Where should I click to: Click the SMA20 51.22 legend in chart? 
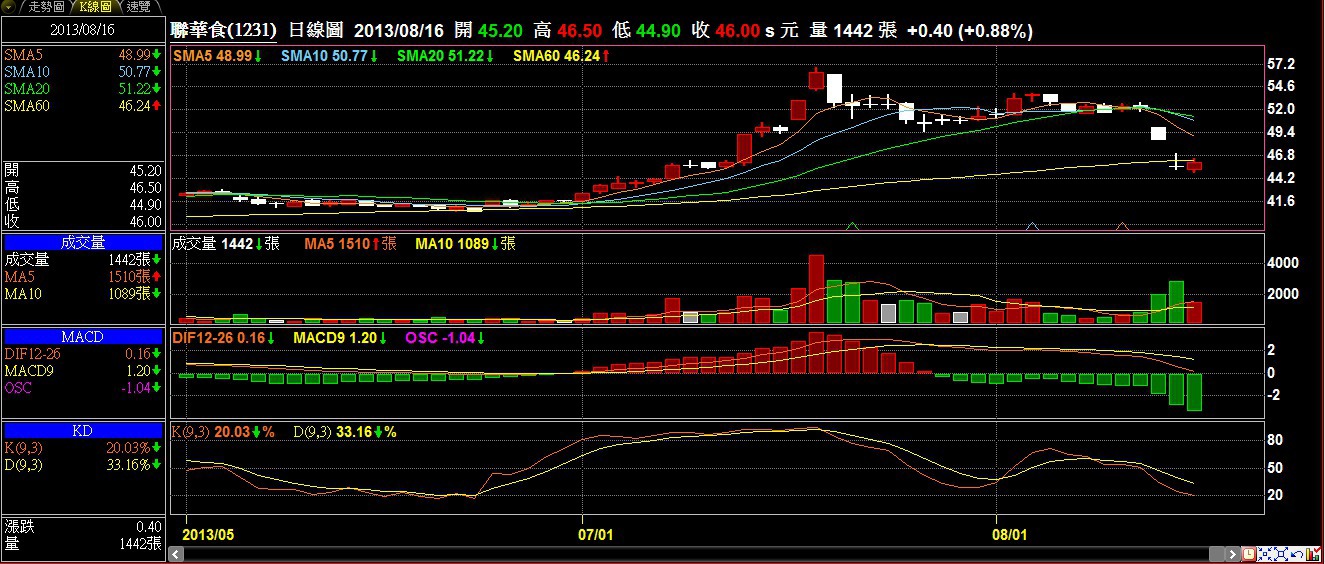click(x=446, y=56)
